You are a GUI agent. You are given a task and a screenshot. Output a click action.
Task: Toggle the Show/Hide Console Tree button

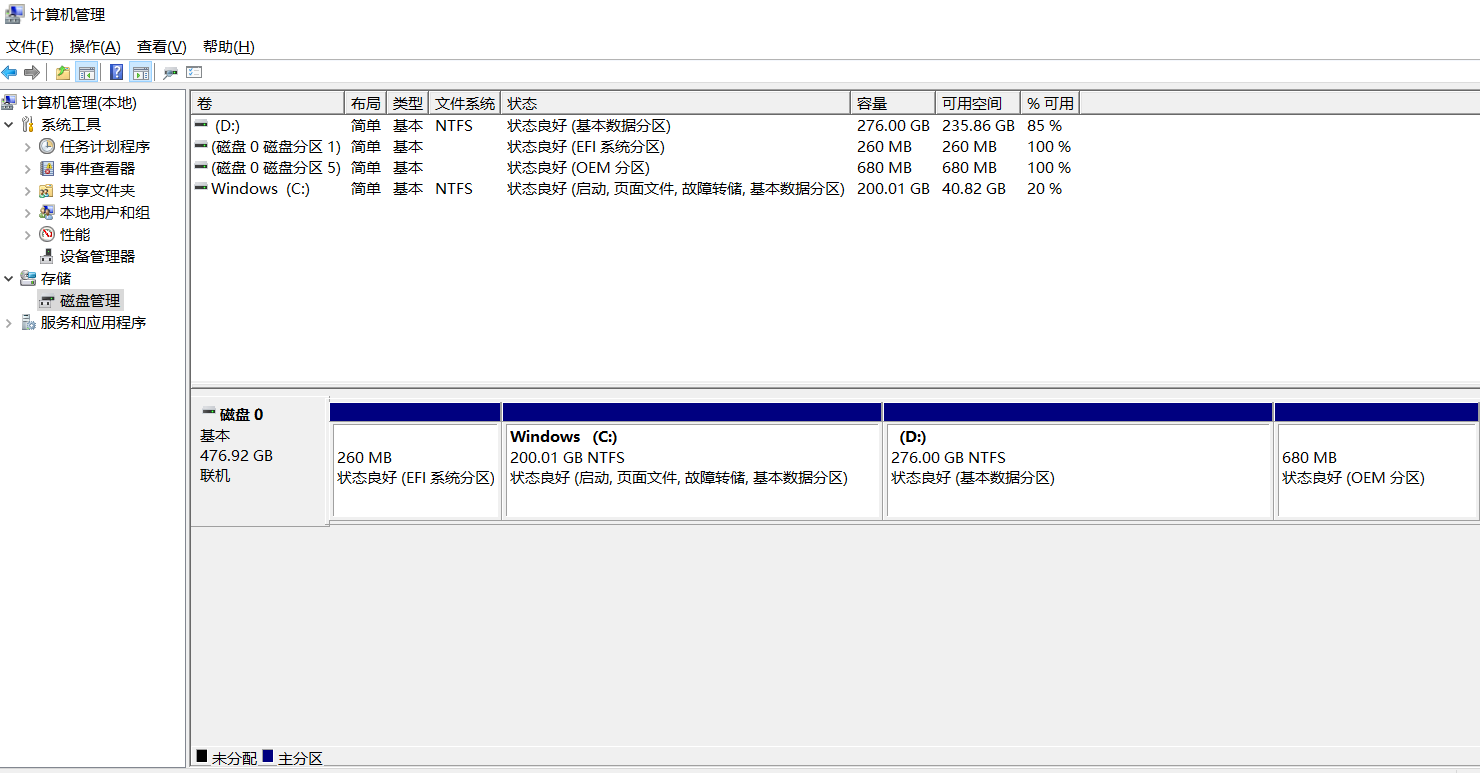click(x=87, y=72)
